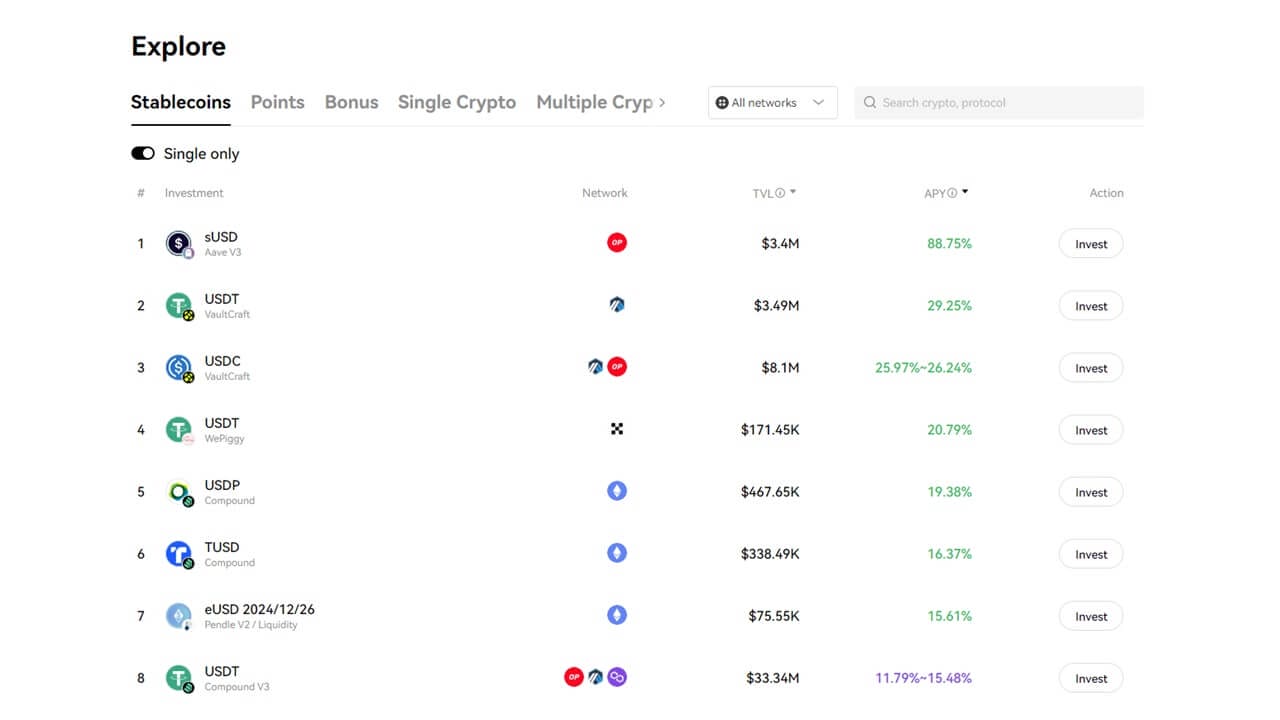Click the USDC VaultCraft coin icon

(178, 367)
